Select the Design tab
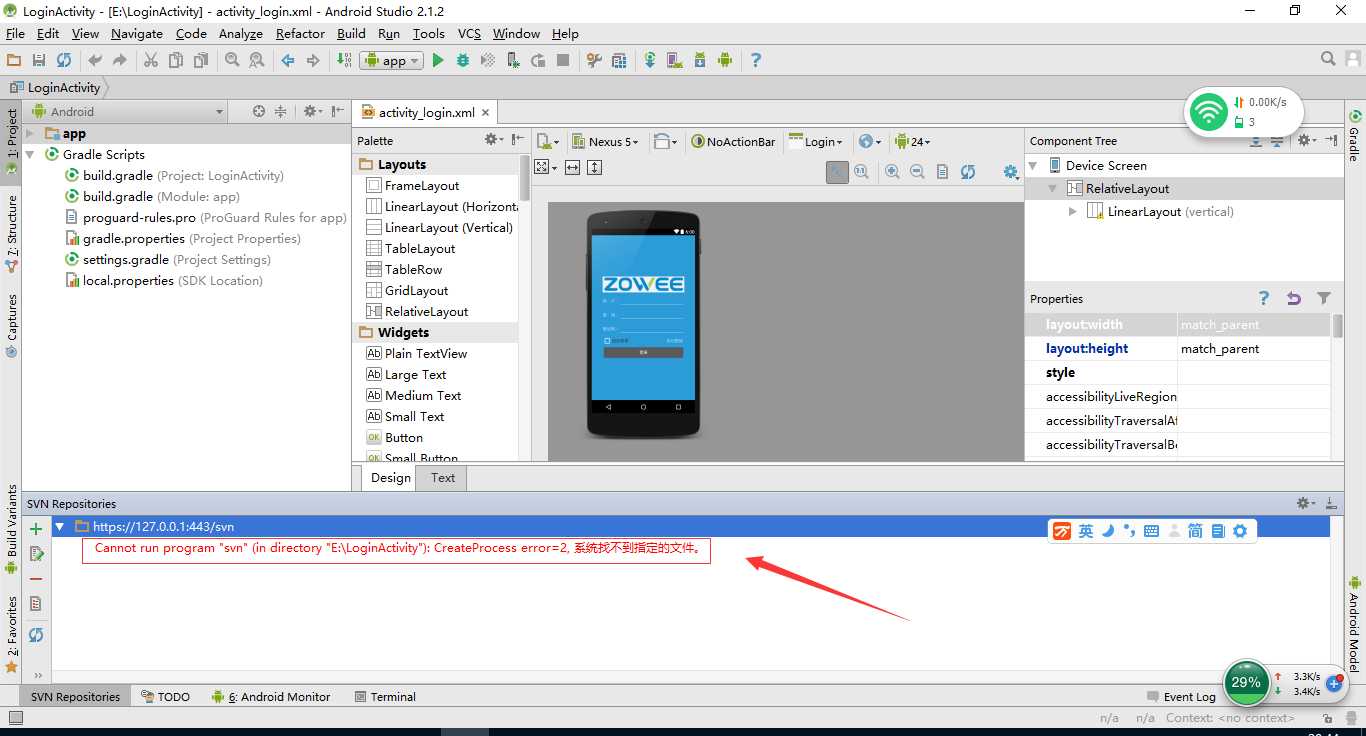1366x736 pixels. (391, 478)
